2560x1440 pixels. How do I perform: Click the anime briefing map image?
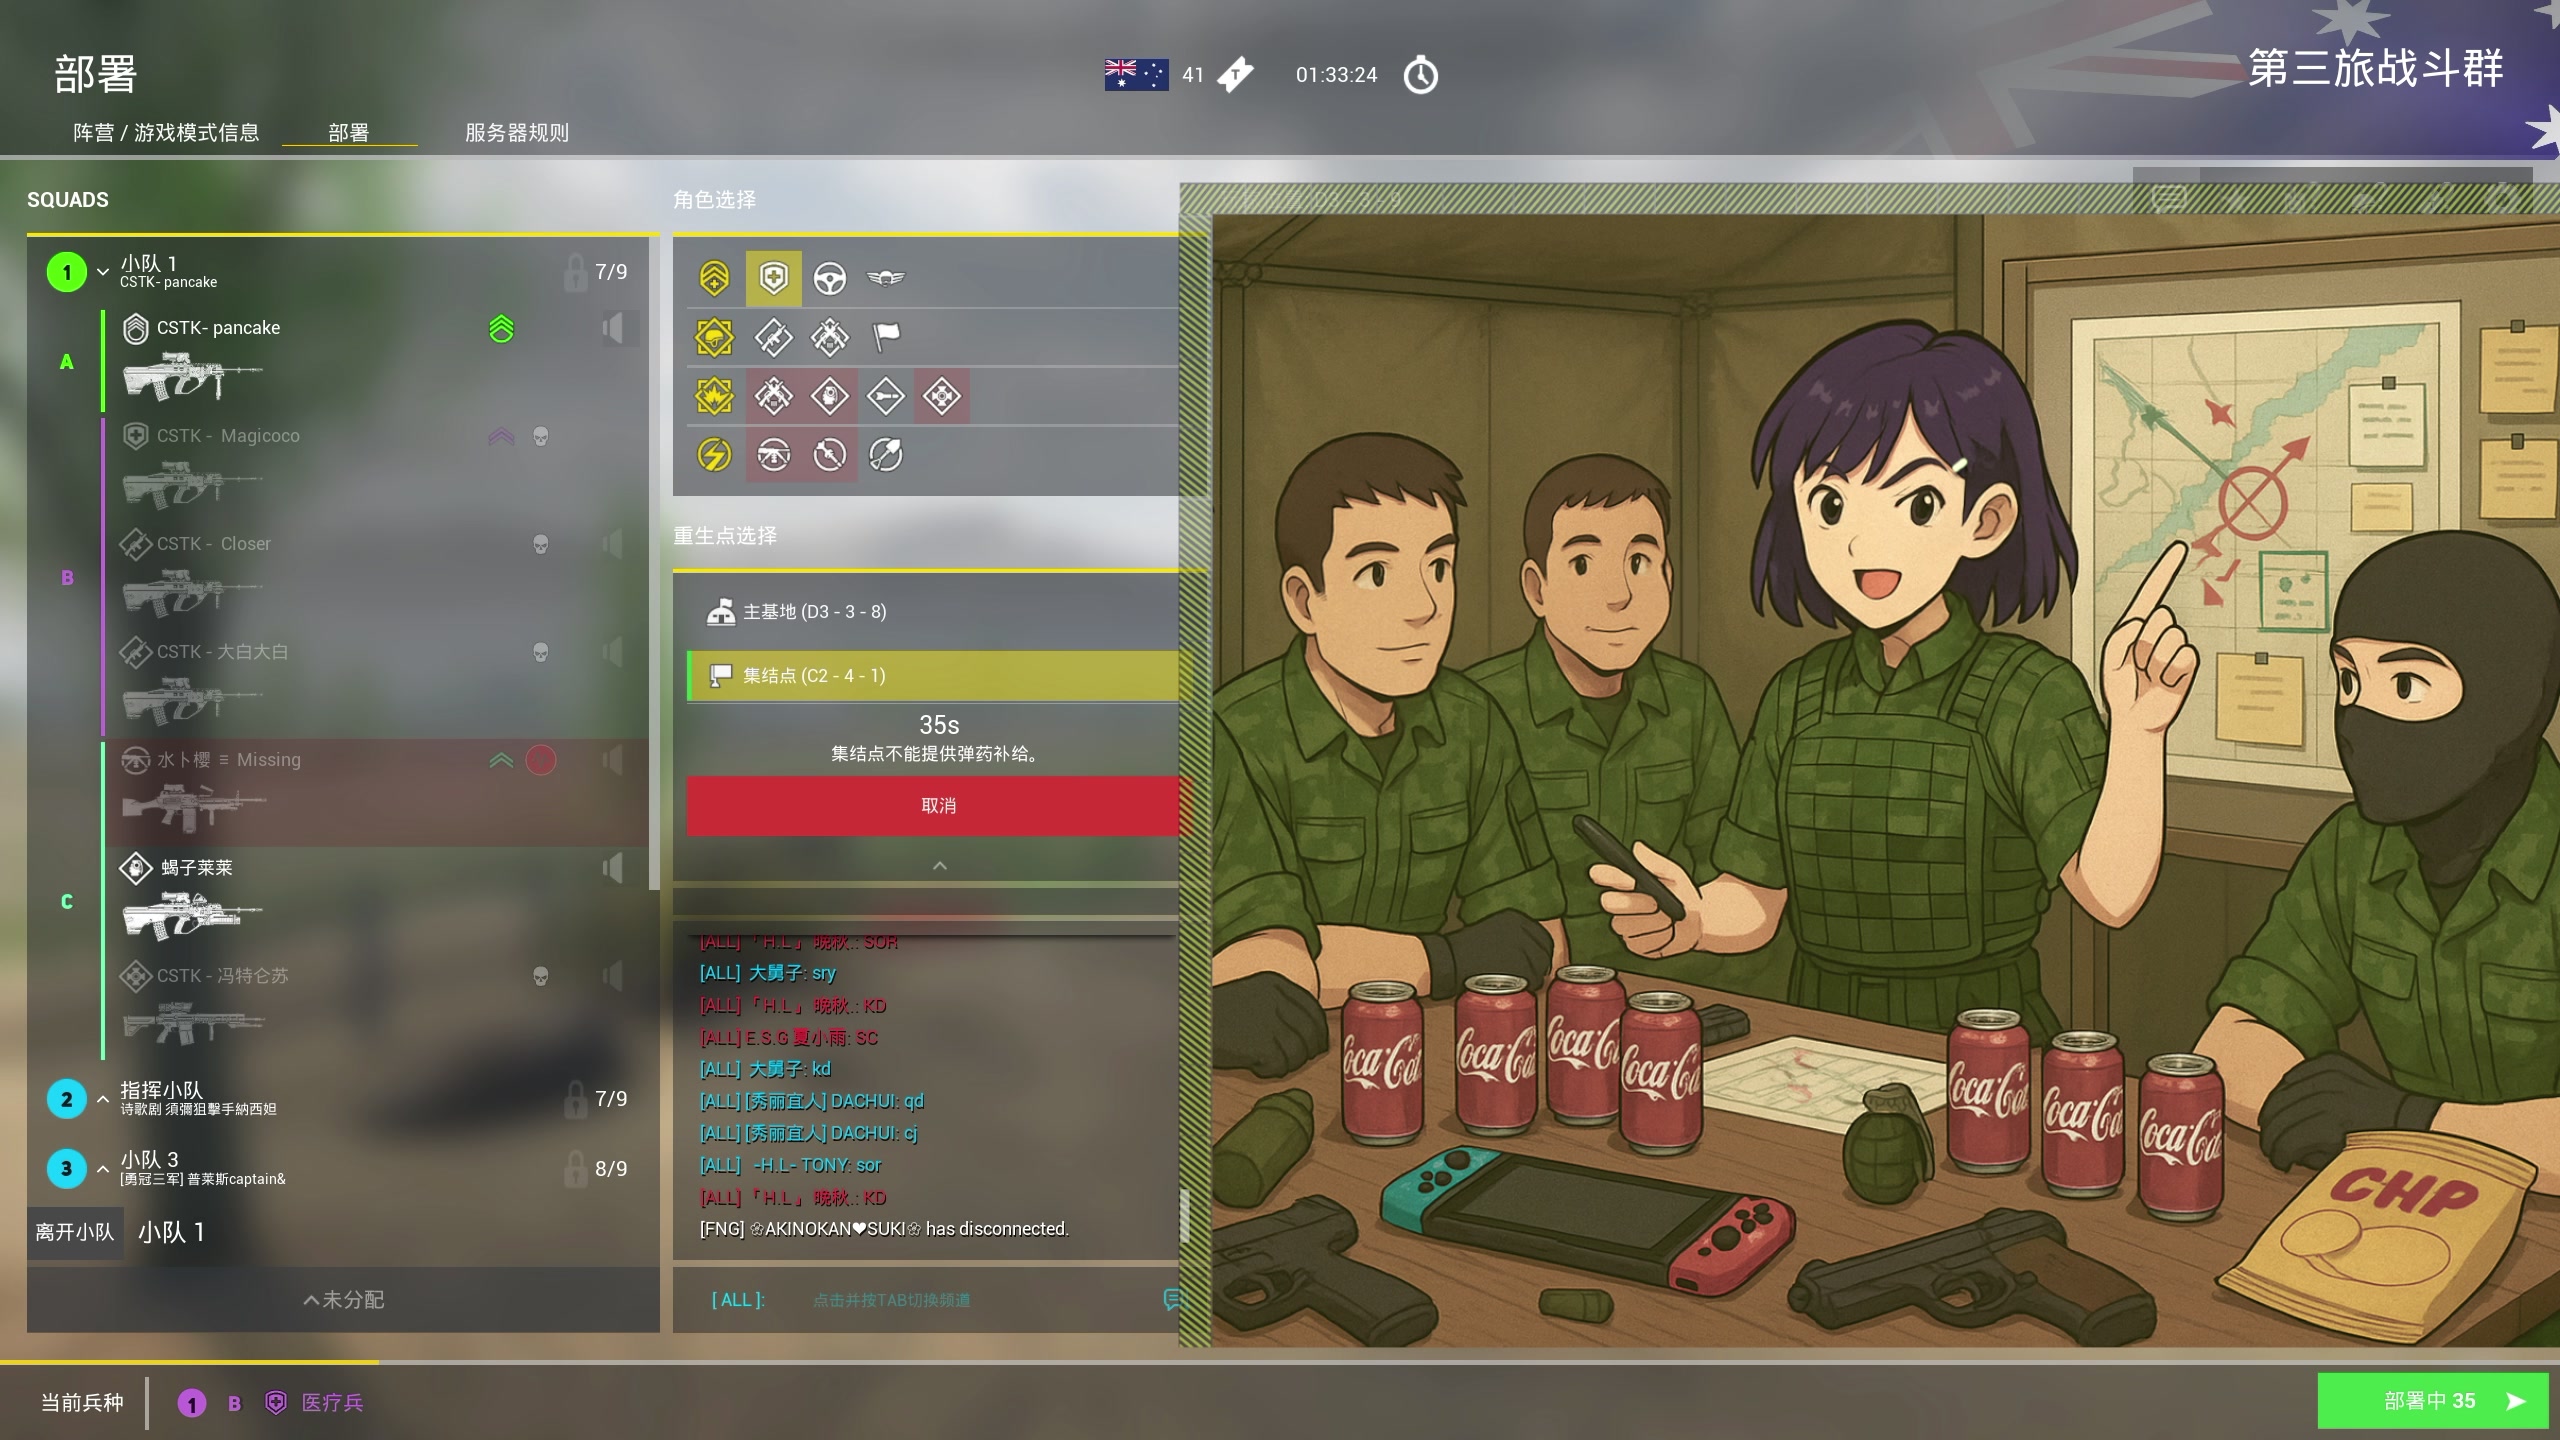tap(1885, 780)
